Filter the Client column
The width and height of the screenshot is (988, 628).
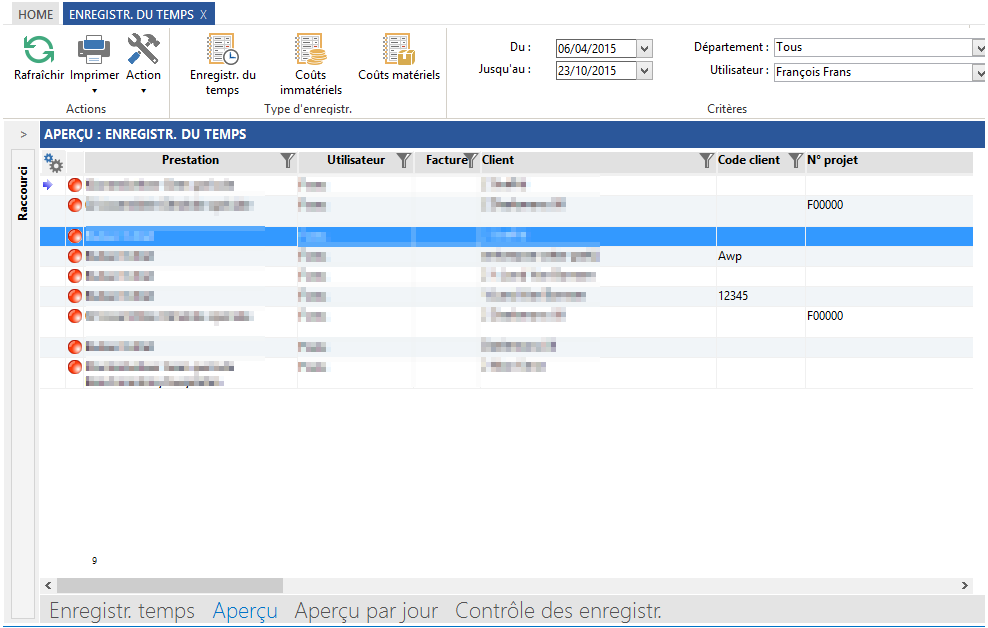coord(707,161)
